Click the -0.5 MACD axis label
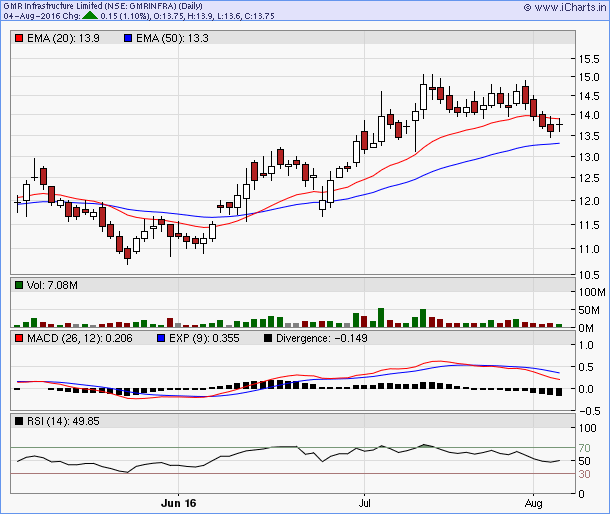The image size is (610, 514). click(590, 411)
